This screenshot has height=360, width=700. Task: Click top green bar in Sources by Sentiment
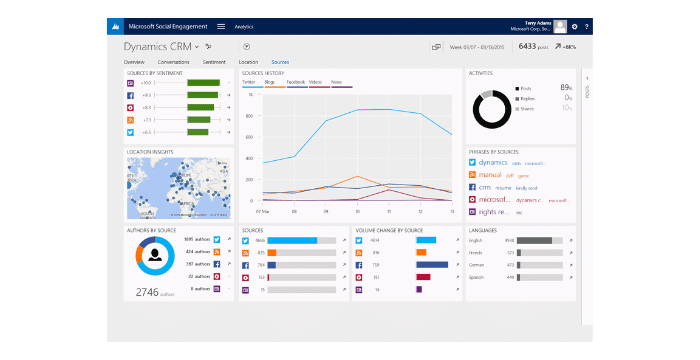pyautogui.click(x=204, y=83)
